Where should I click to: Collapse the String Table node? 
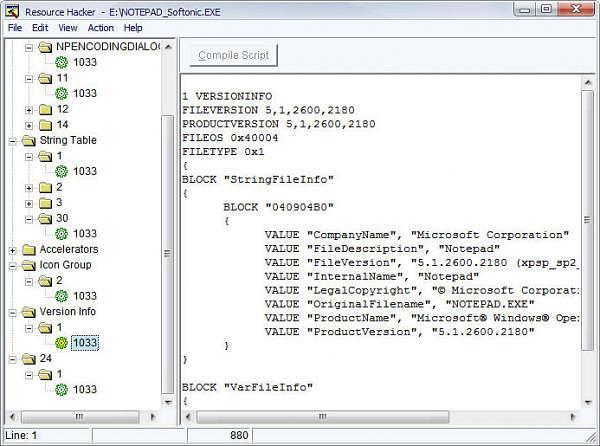coord(13,142)
